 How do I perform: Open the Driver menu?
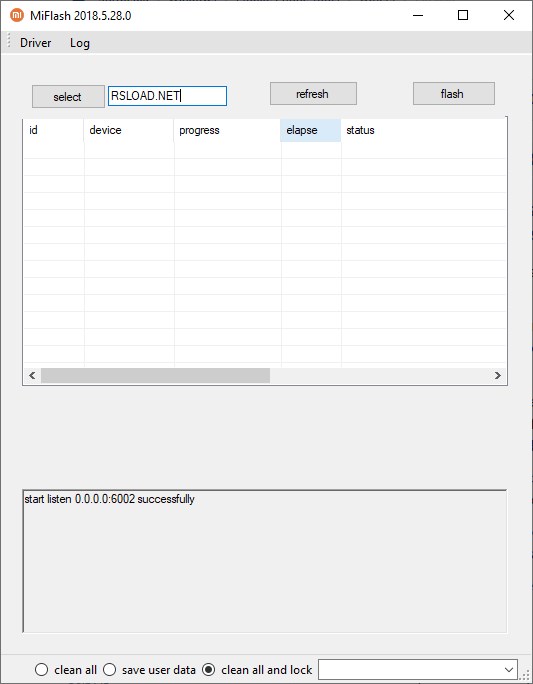click(x=36, y=43)
